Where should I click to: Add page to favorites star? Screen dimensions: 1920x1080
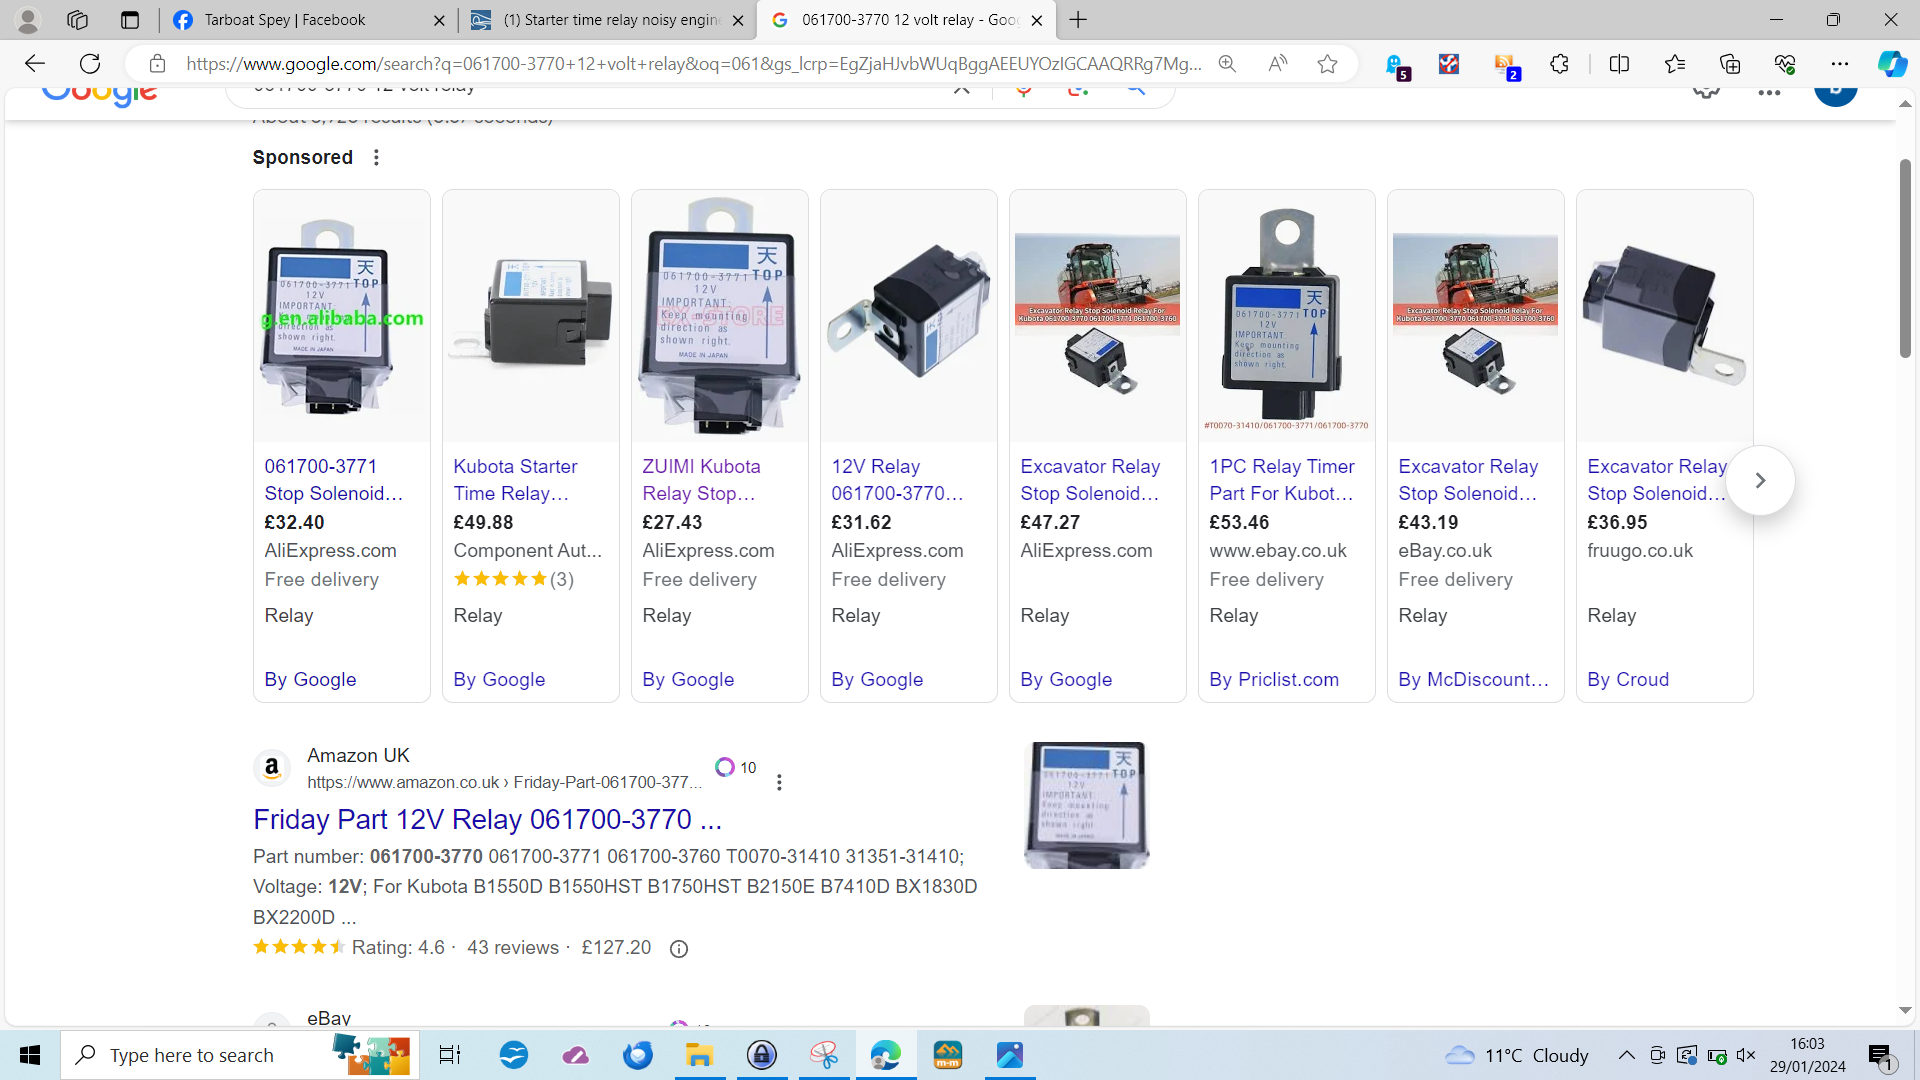(1327, 64)
